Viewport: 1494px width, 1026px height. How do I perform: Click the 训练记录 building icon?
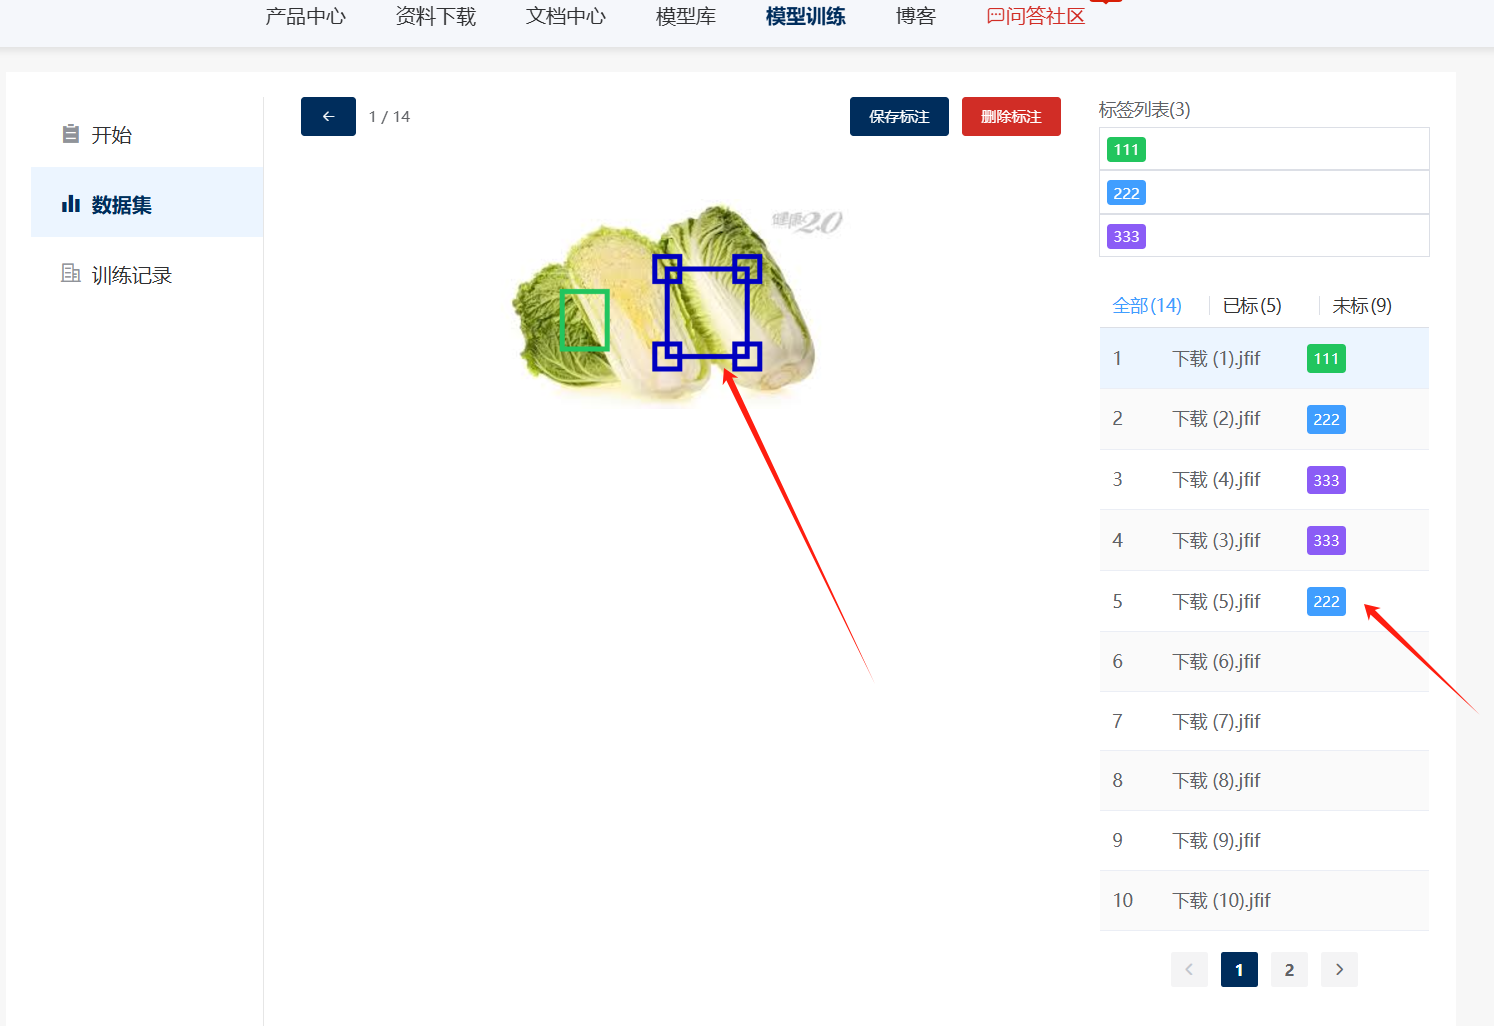70,274
